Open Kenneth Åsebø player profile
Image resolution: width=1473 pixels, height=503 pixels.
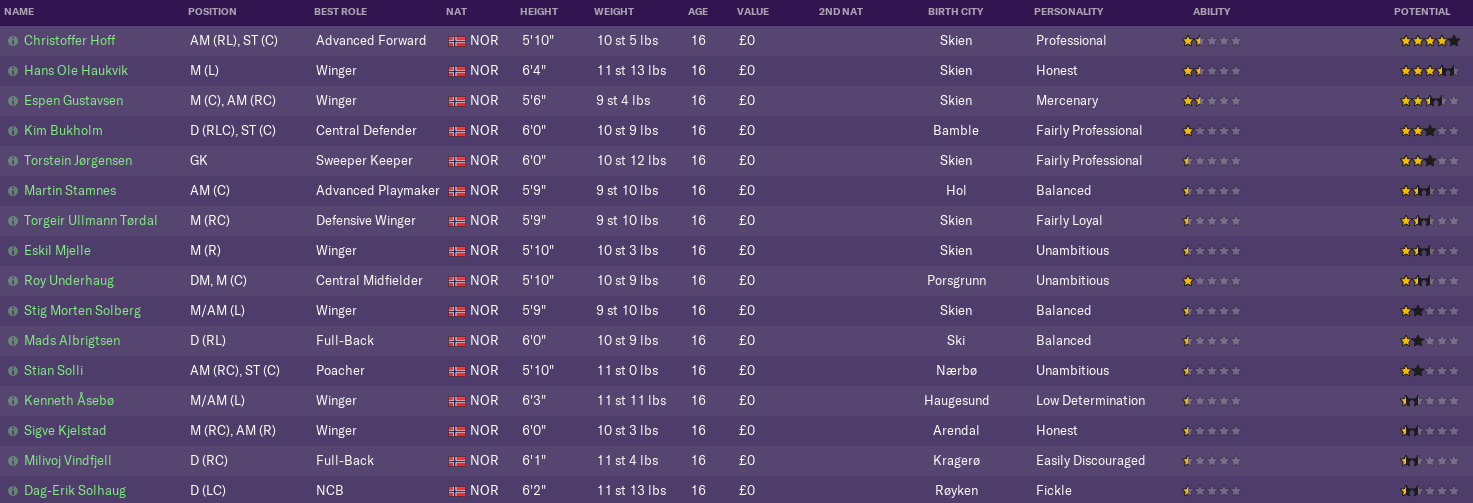(x=69, y=401)
